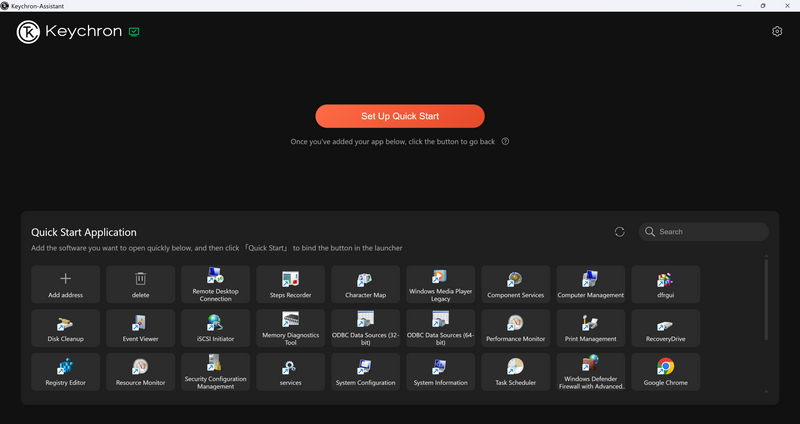Select the services app tile

[290, 372]
